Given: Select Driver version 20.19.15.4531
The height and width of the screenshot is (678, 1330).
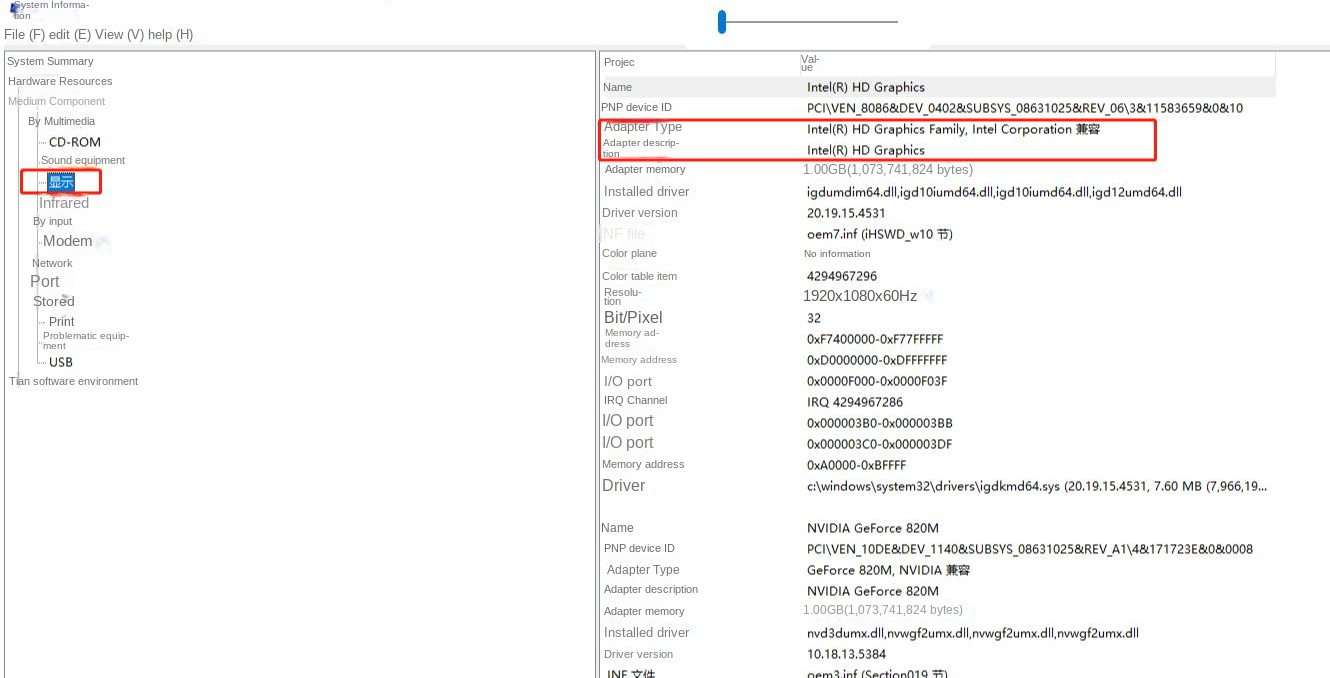Looking at the screenshot, I should coord(846,213).
